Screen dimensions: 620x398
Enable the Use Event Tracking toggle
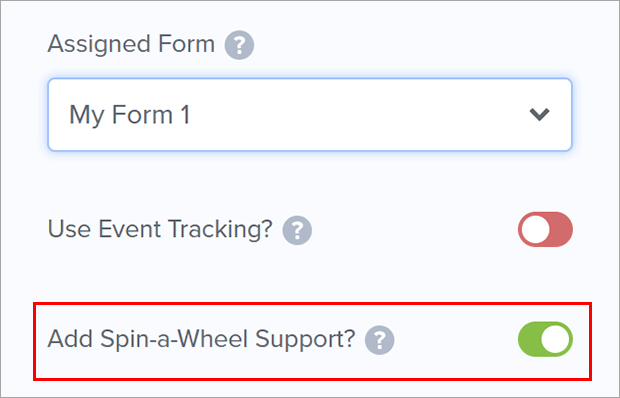545,229
